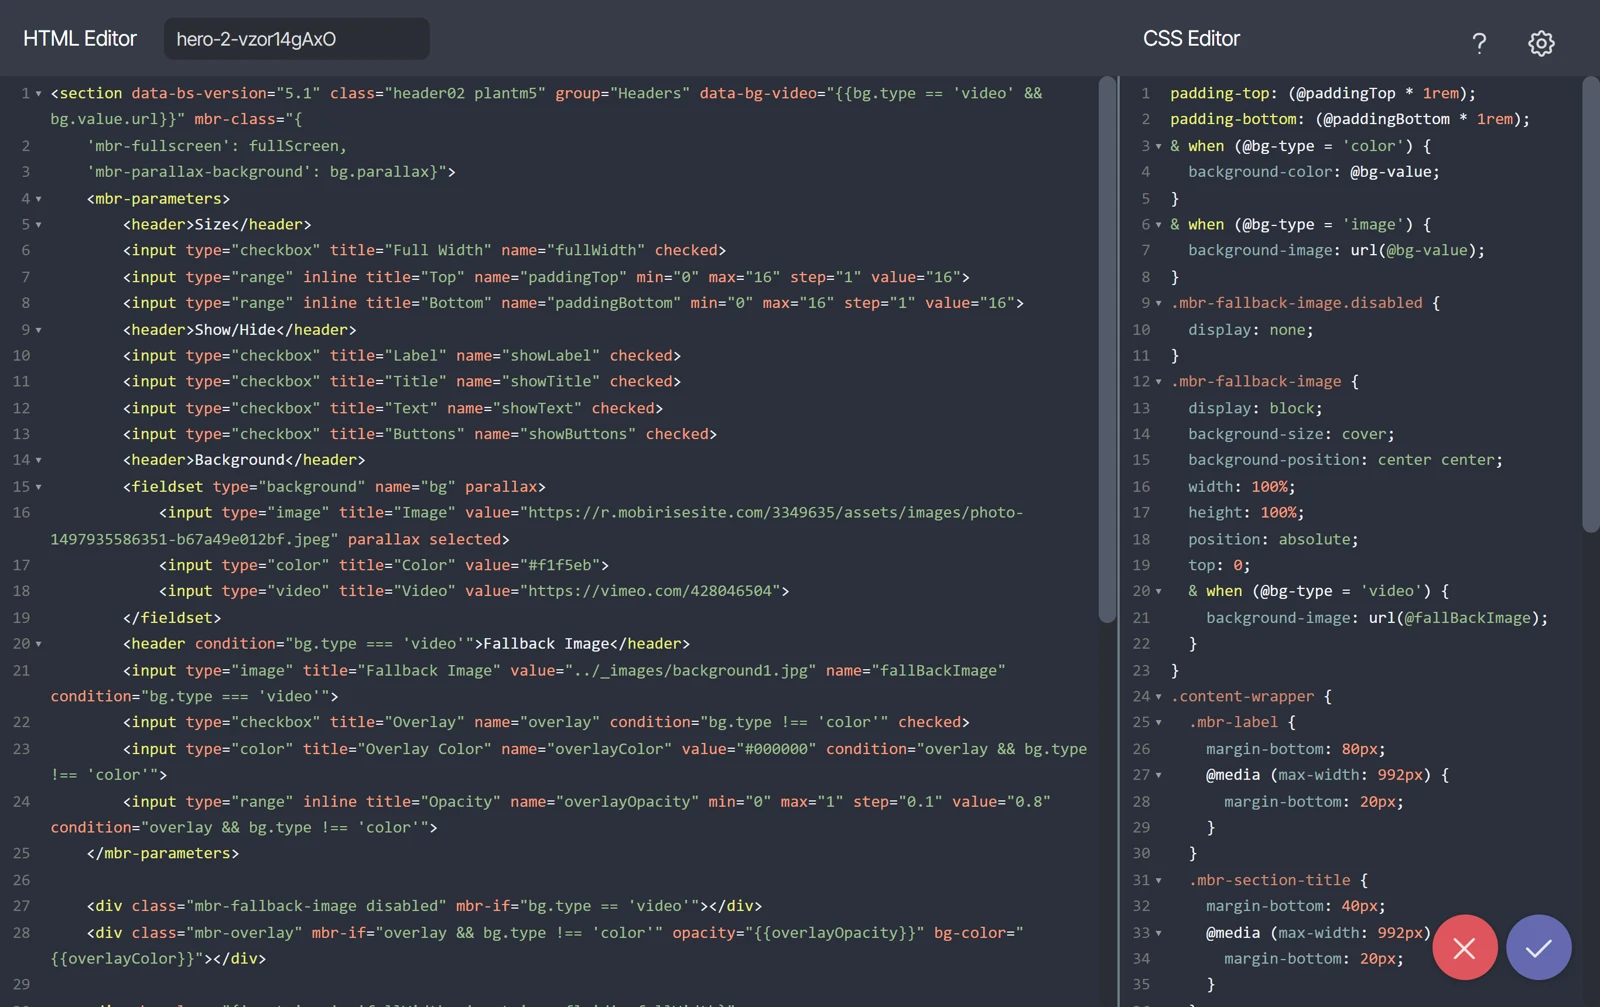Cancel changes with the red X button
The height and width of the screenshot is (1007, 1600).
coord(1464,947)
